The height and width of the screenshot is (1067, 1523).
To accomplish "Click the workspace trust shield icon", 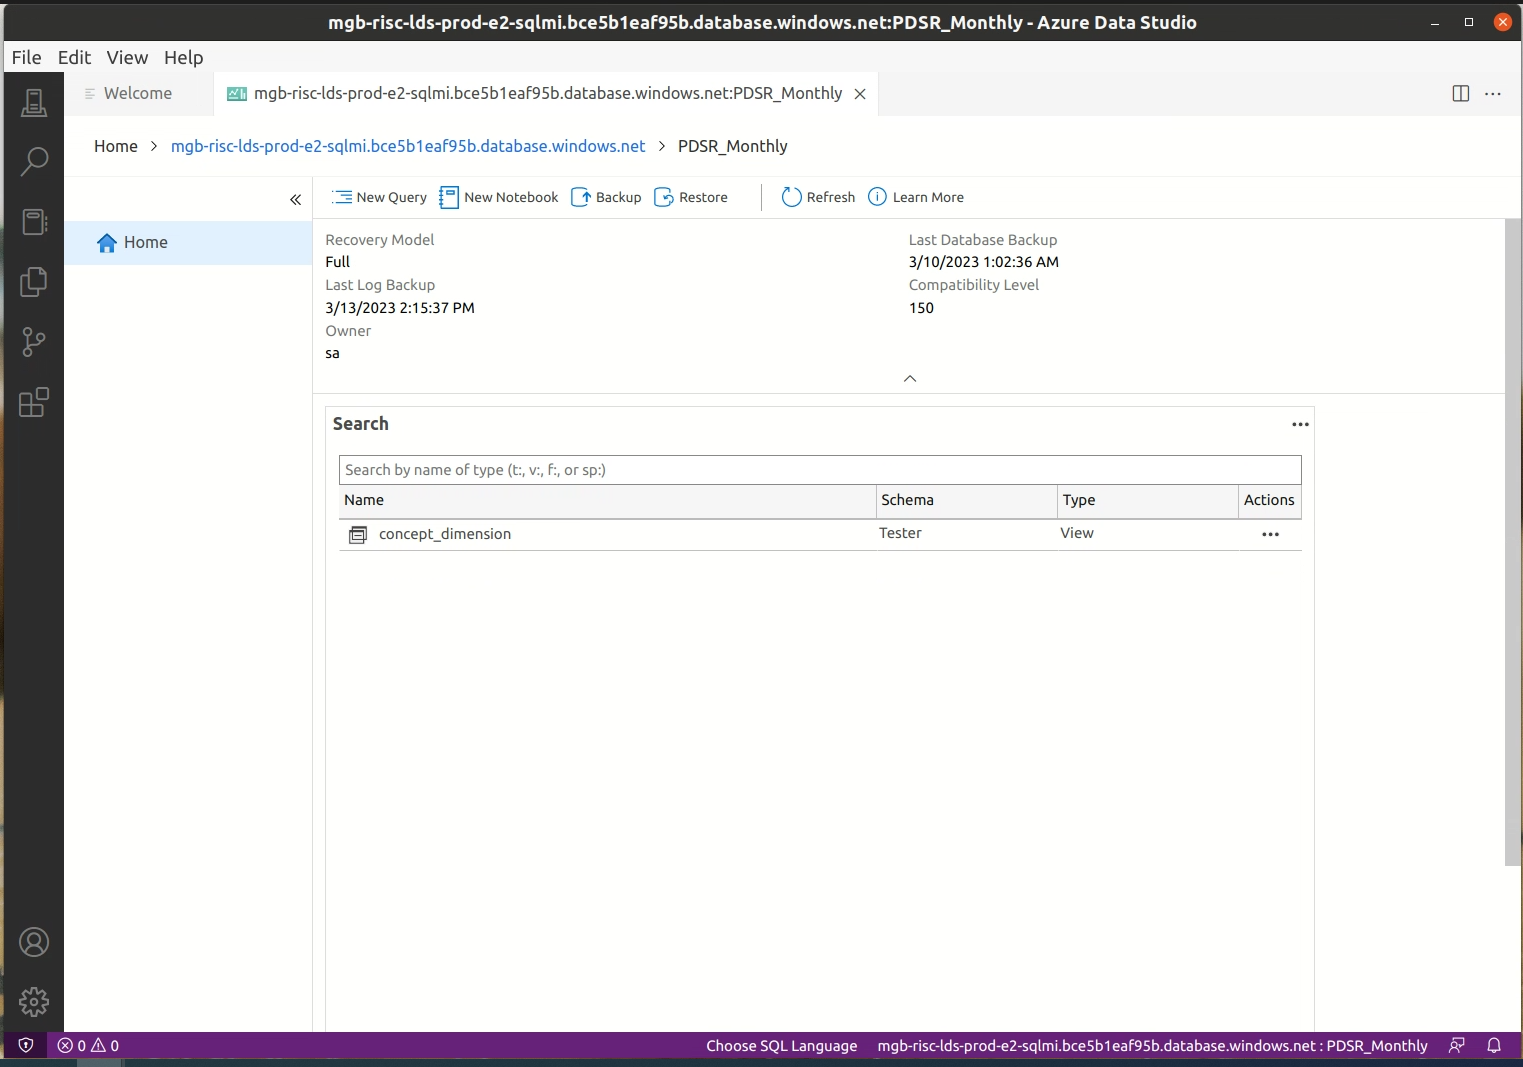I will (26, 1046).
